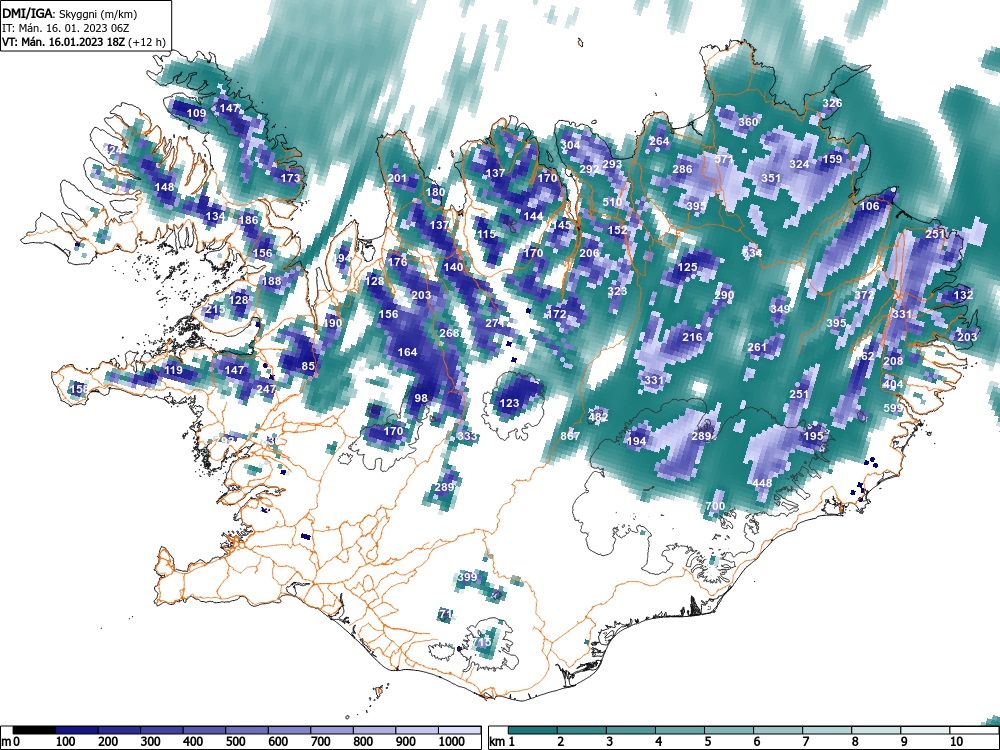Click the visibility value 323 on the map
Screen dimensions: 1000x750
click(617, 291)
